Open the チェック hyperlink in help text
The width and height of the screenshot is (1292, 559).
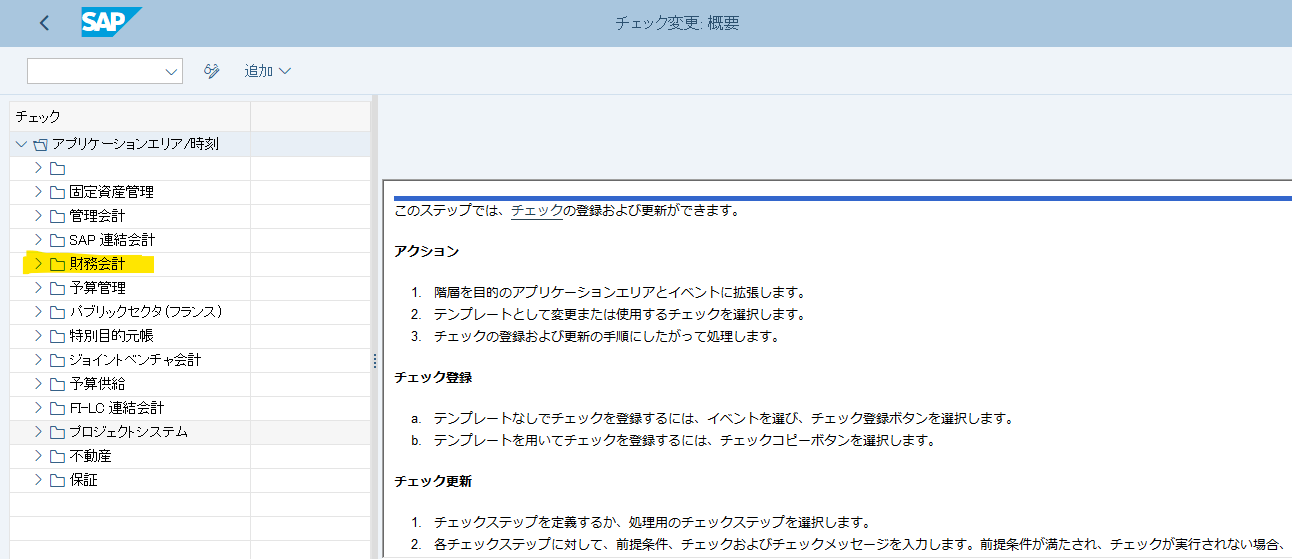(x=537, y=211)
